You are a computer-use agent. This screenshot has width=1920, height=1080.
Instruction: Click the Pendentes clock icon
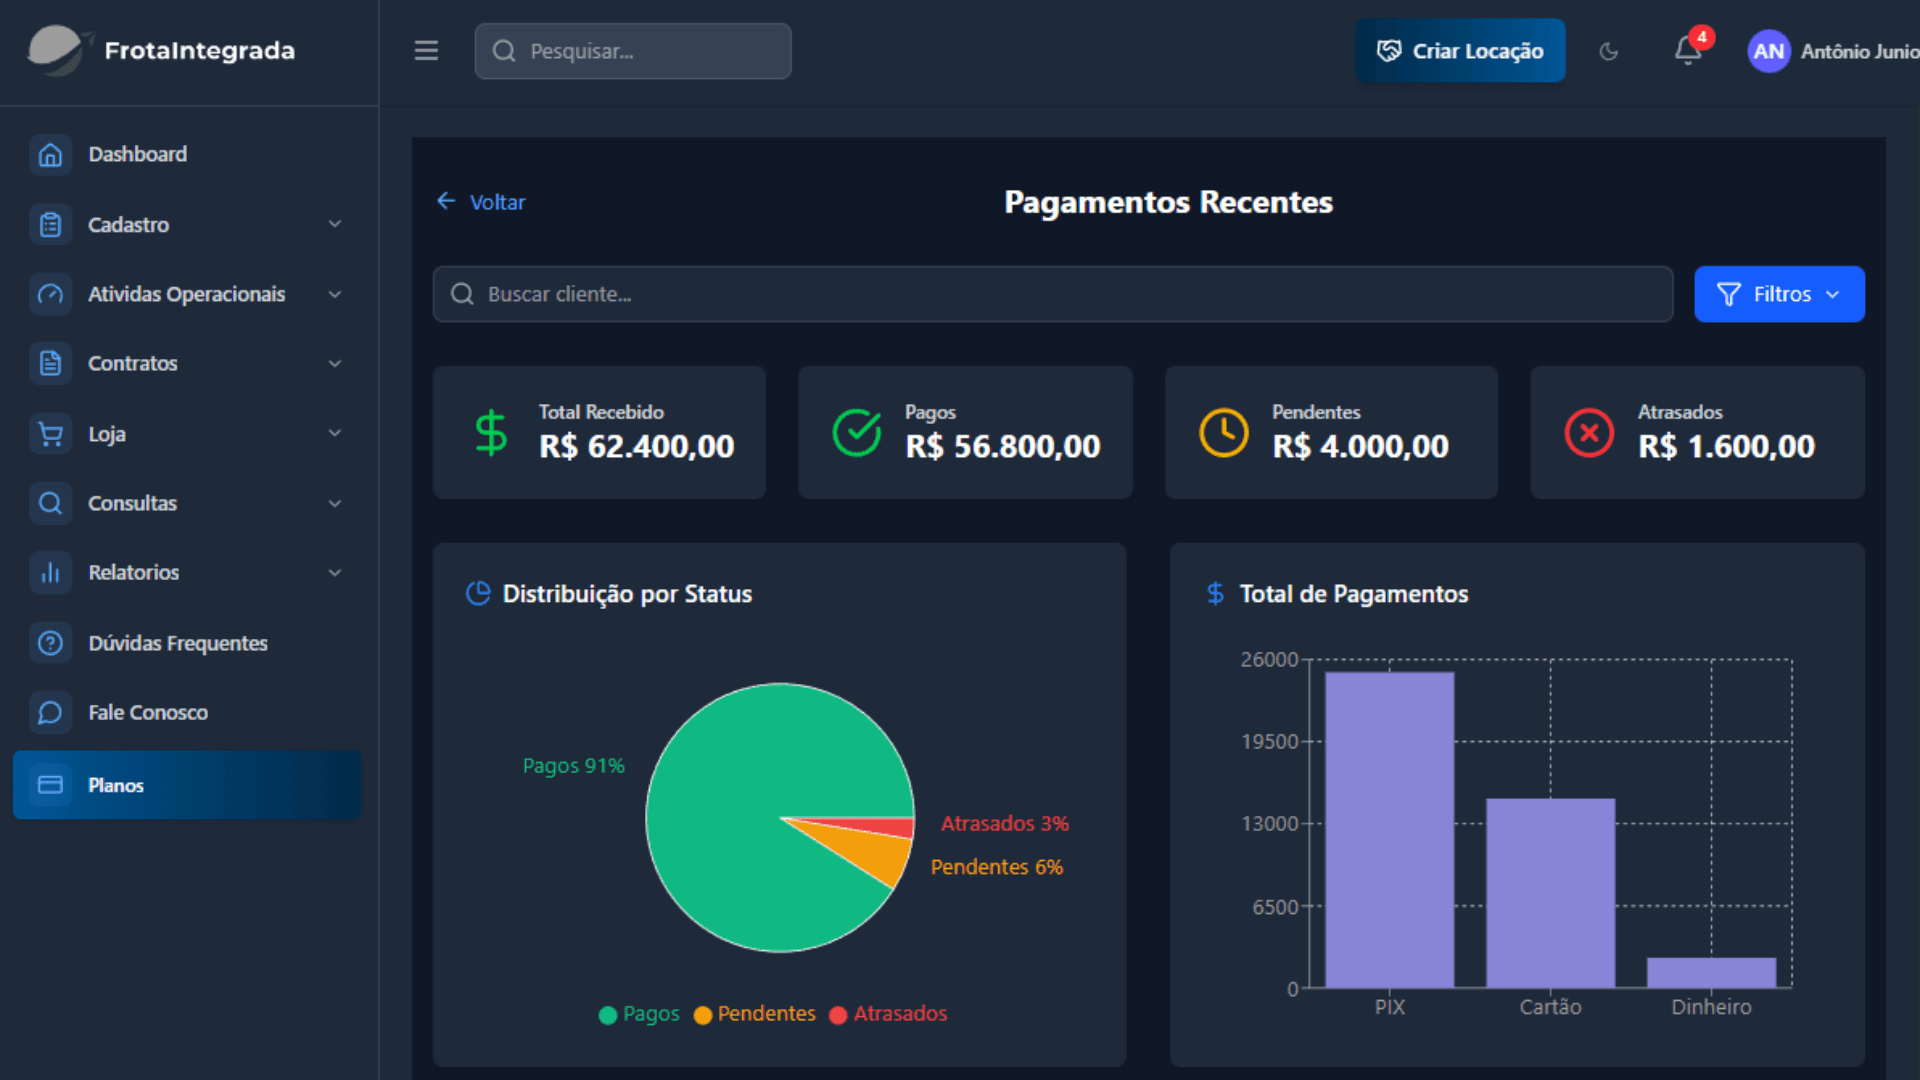pyautogui.click(x=1223, y=433)
